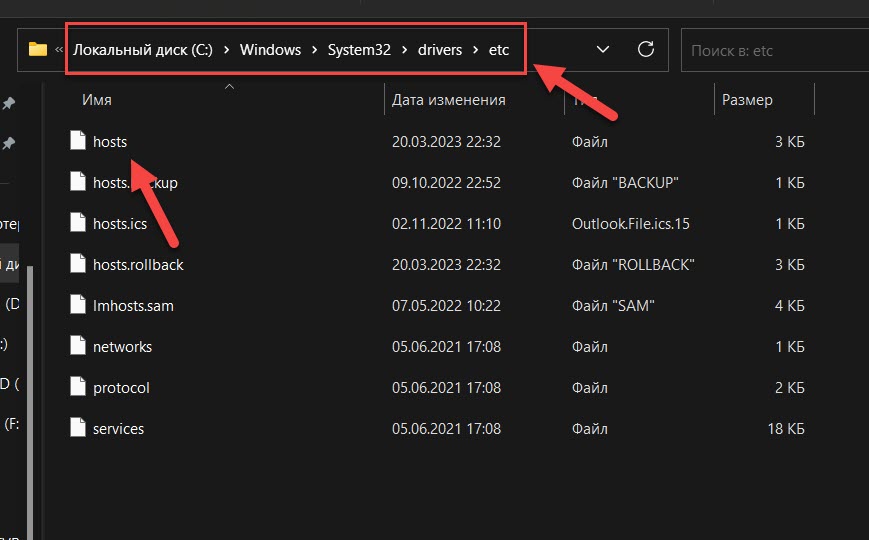The image size is (869, 540).
Task: Click type Файл "SAM"
Action: [613, 306]
